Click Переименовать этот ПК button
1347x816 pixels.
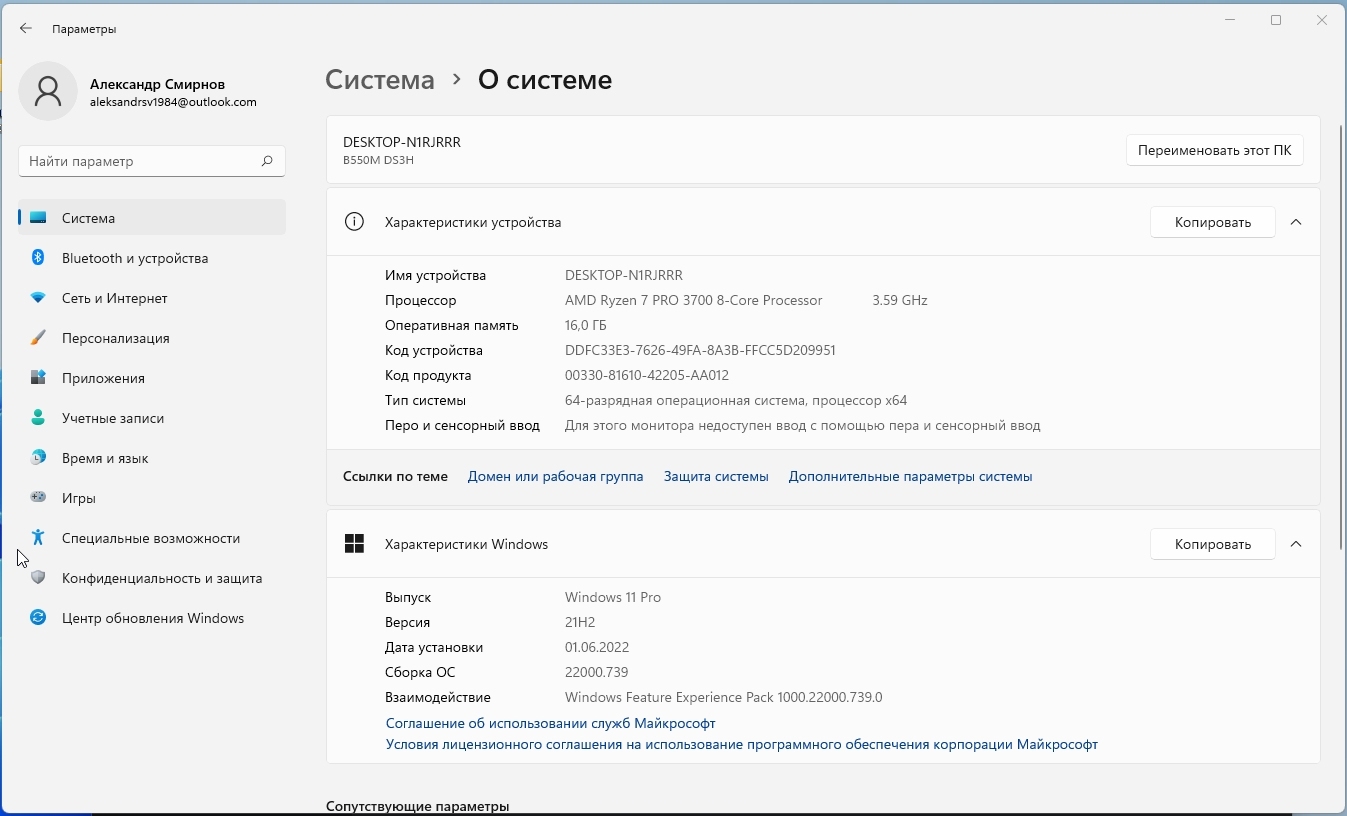point(1214,151)
